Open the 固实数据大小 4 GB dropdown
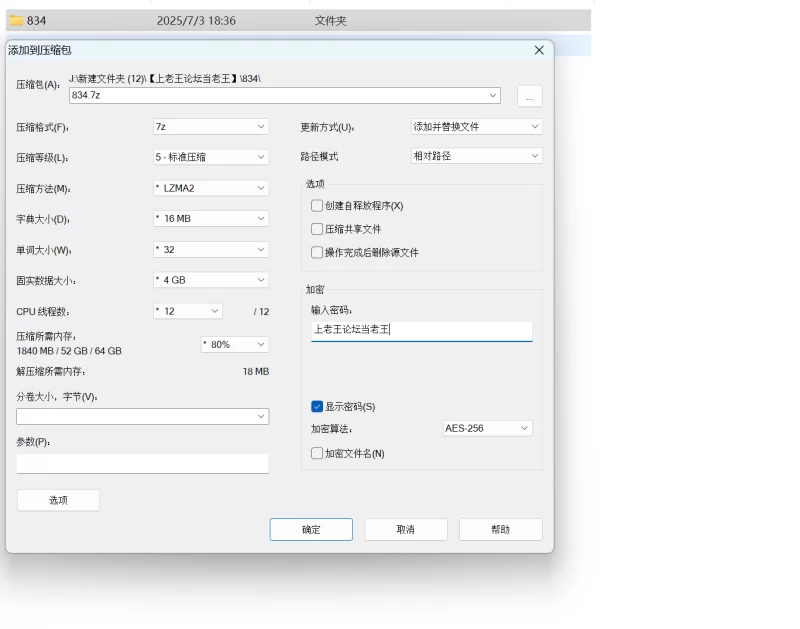This screenshot has height=629, width=800. [x=211, y=280]
